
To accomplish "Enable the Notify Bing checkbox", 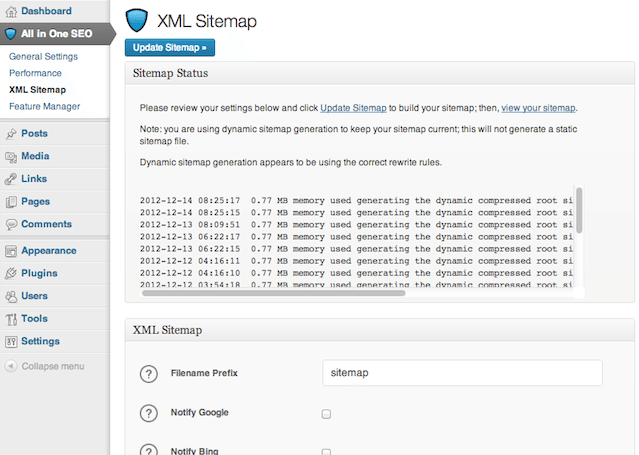I will (x=326, y=452).
